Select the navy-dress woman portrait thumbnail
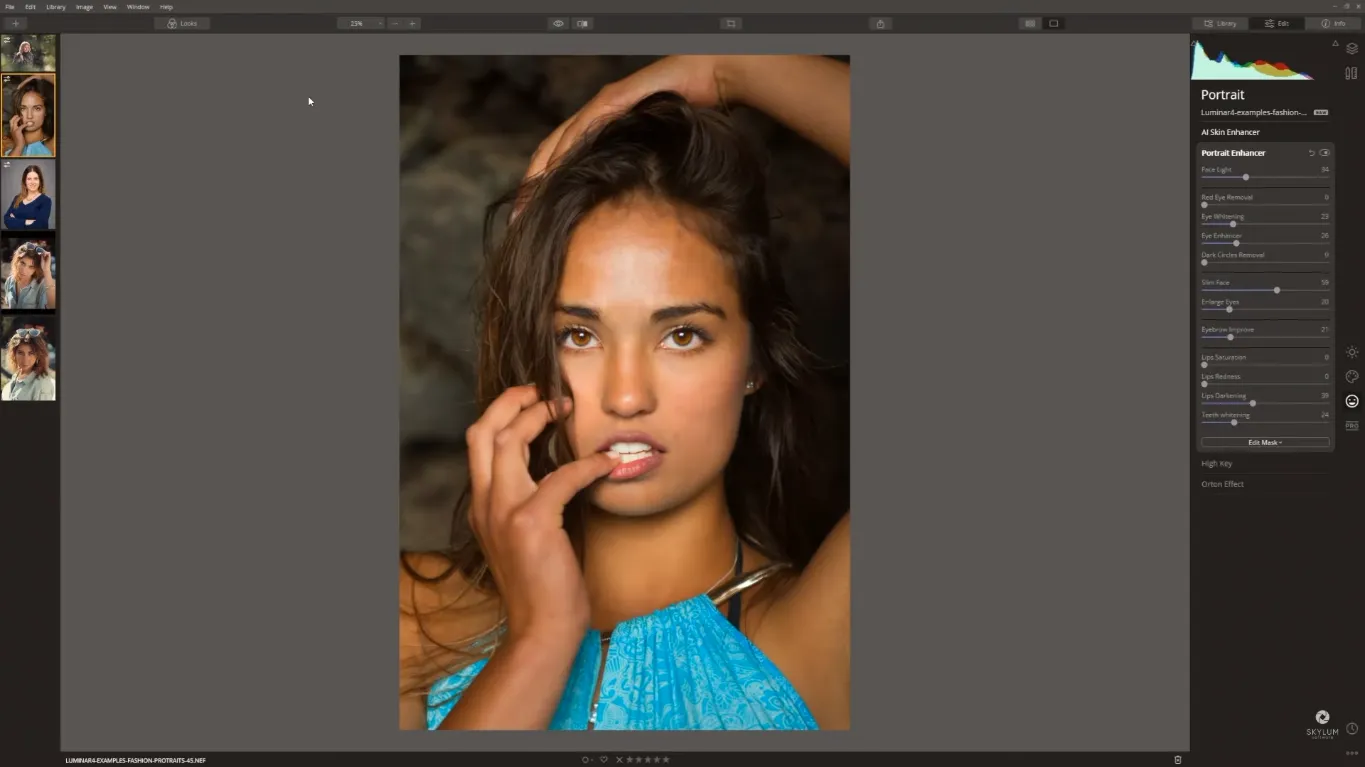 (28, 196)
